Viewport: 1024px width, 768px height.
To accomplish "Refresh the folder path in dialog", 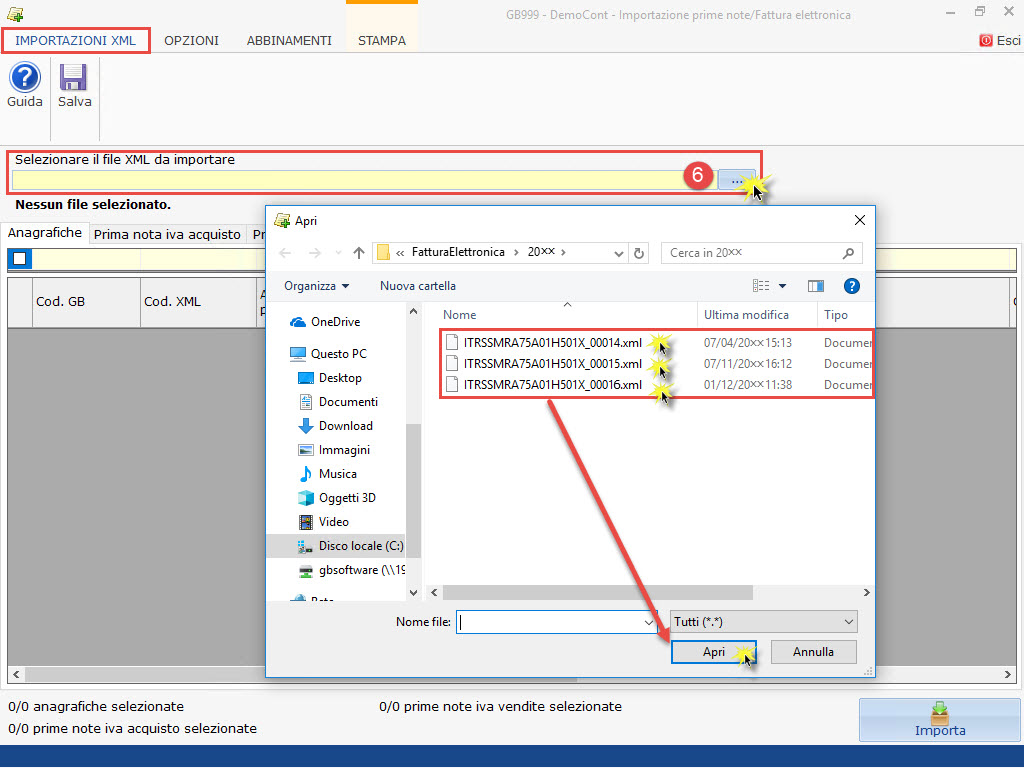I will click(640, 253).
